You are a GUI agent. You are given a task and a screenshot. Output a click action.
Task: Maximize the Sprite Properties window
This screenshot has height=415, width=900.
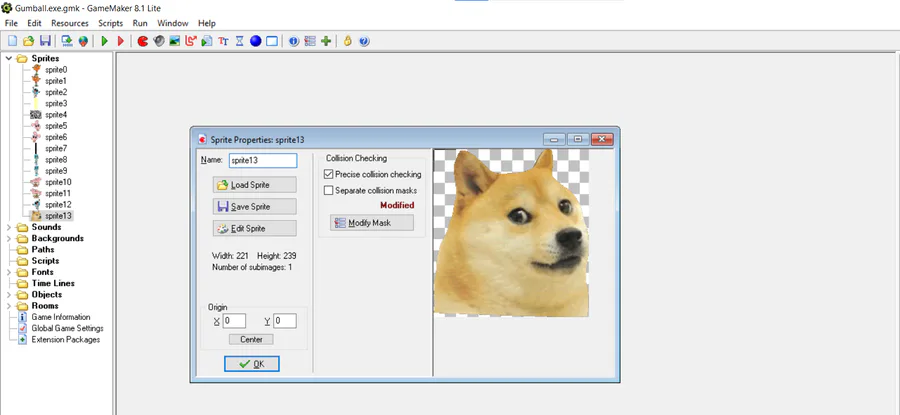[578, 139]
